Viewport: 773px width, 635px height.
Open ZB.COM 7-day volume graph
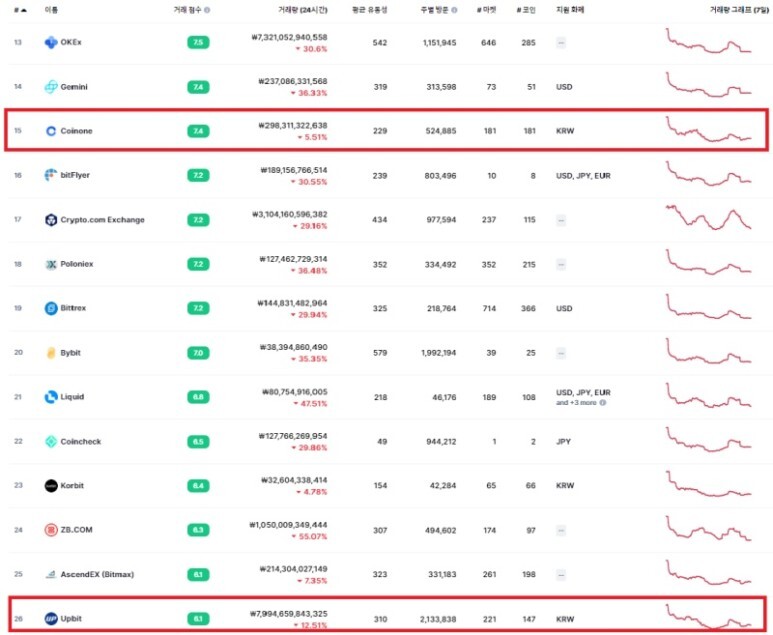point(708,528)
